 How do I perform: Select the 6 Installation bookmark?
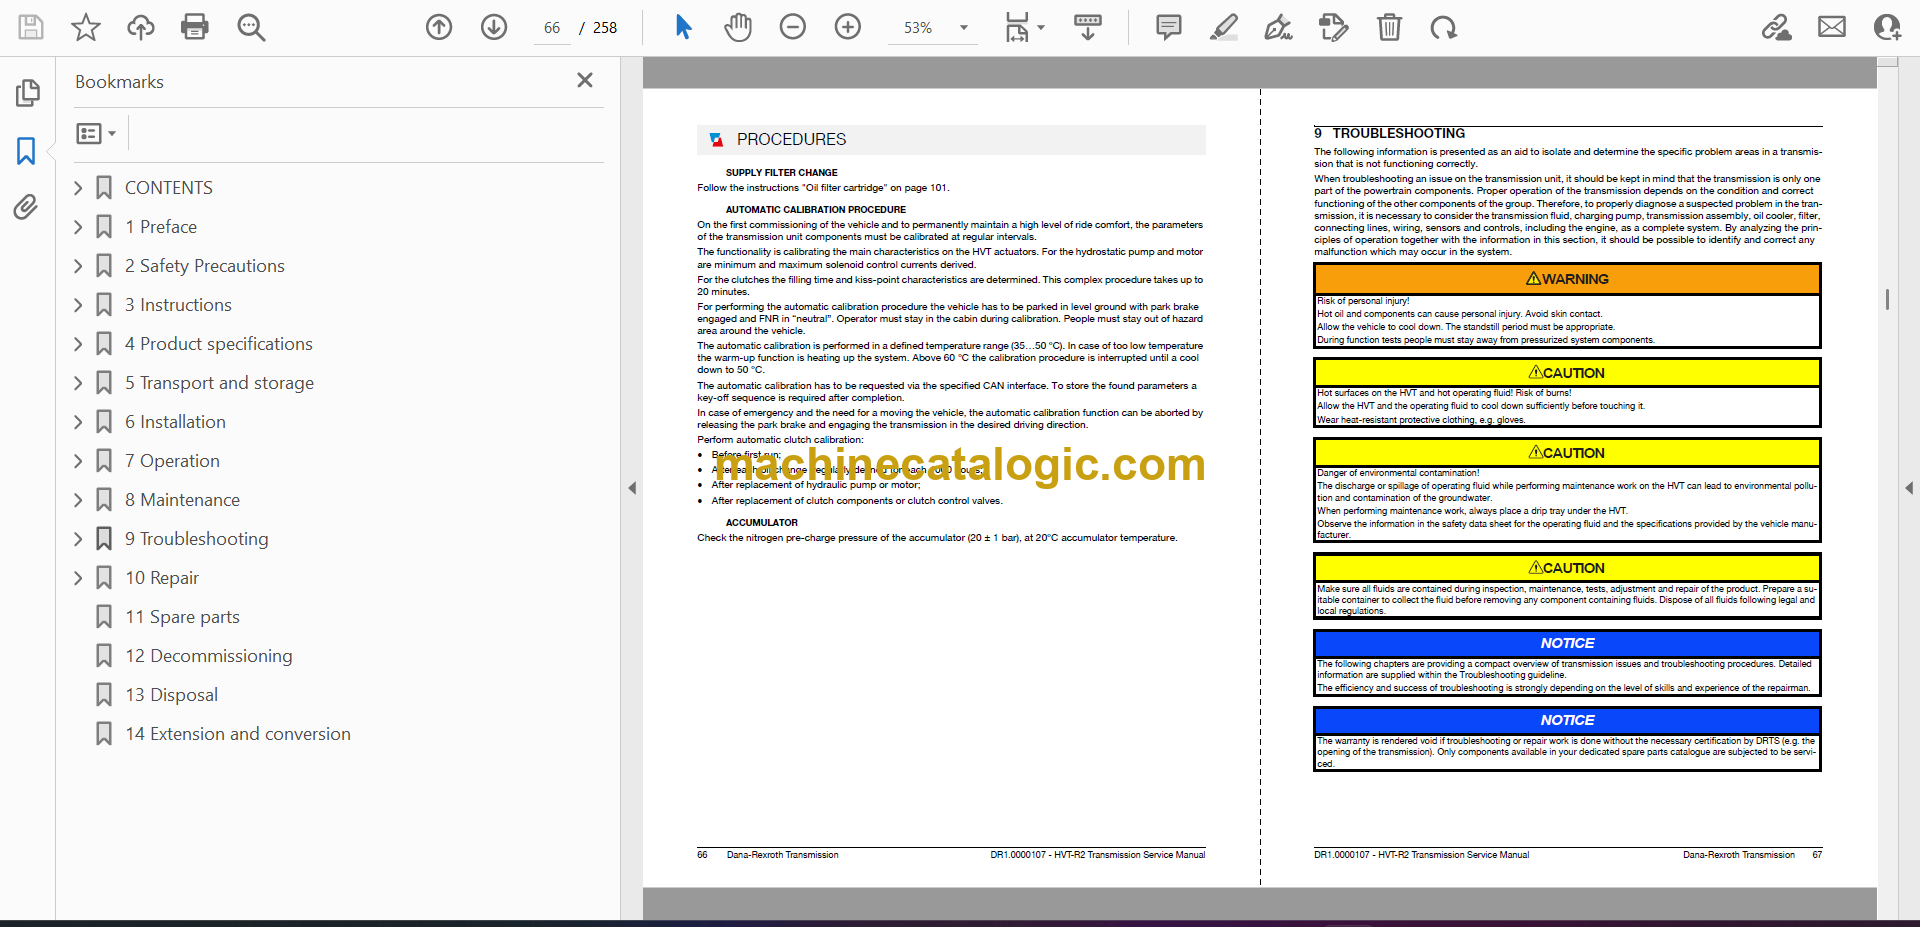[x=175, y=422]
